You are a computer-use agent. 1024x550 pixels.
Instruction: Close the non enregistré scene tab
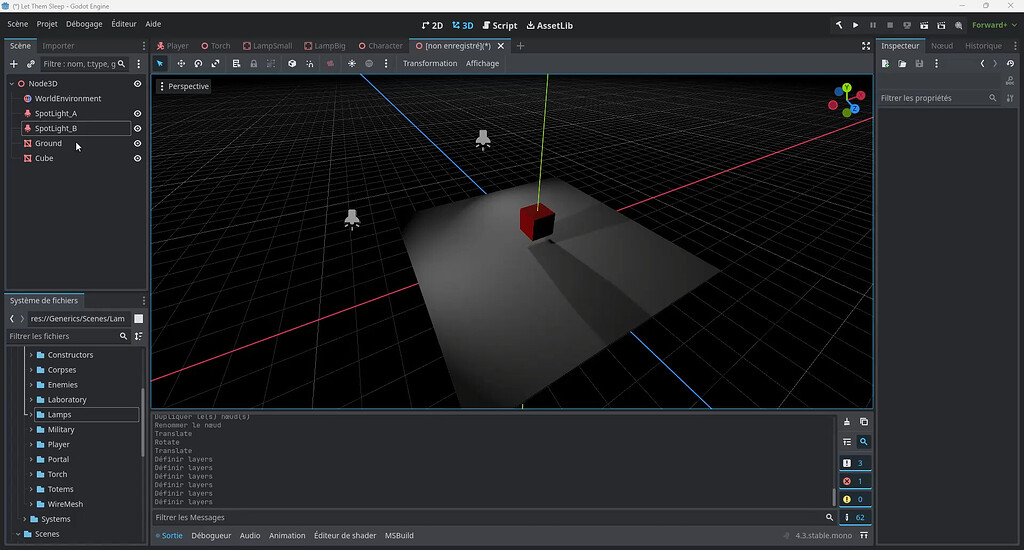(501, 46)
